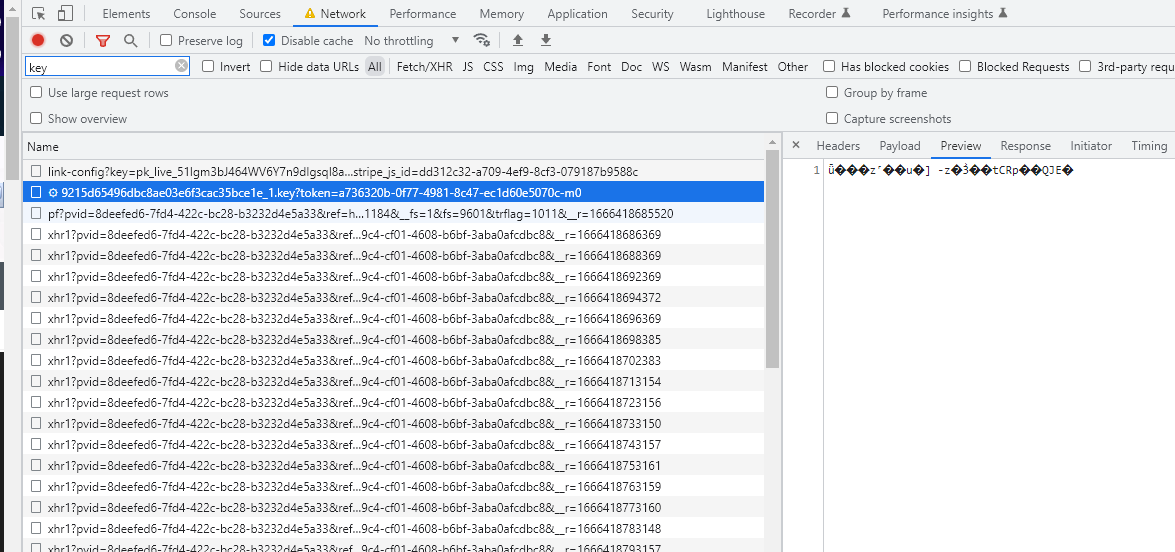The width and height of the screenshot is (1175, 552).
Task: Filter requests by JS type
Action: [467, 67]
